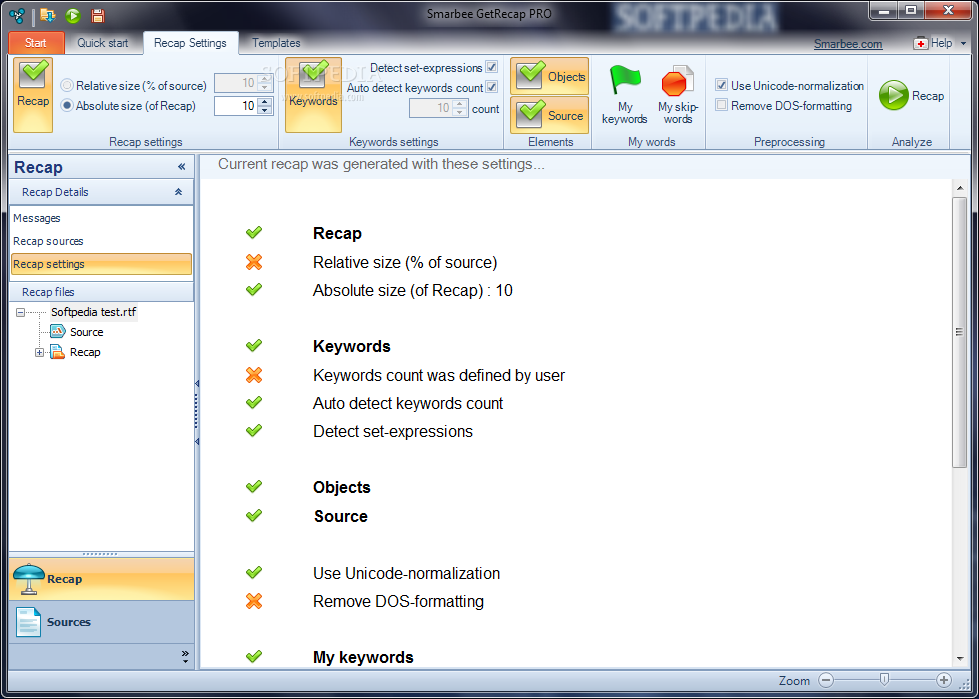Select the Recap Settings tab
Image resolution: width=979 pixels, height=699 pixels.
tap(190, 43)
